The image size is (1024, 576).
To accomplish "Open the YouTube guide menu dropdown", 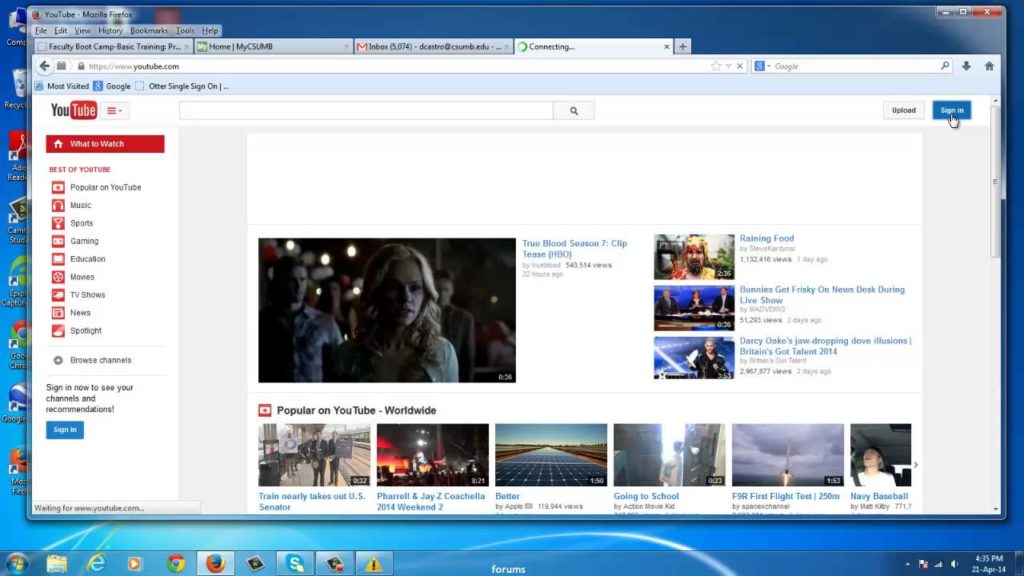I will 114,111.
